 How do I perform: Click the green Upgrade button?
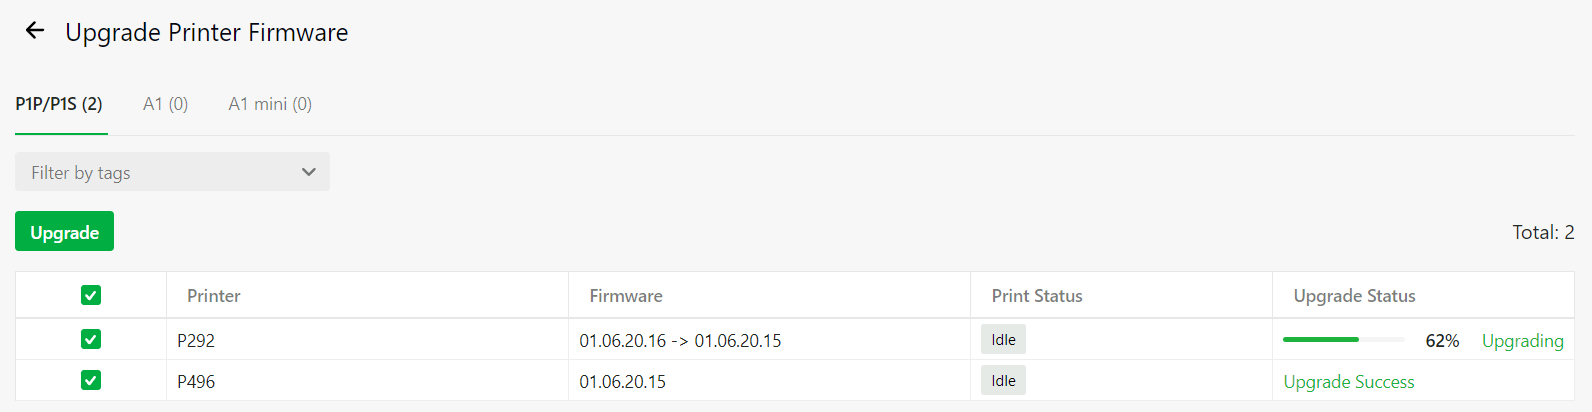pyautogui.click(x=64, y=231)
